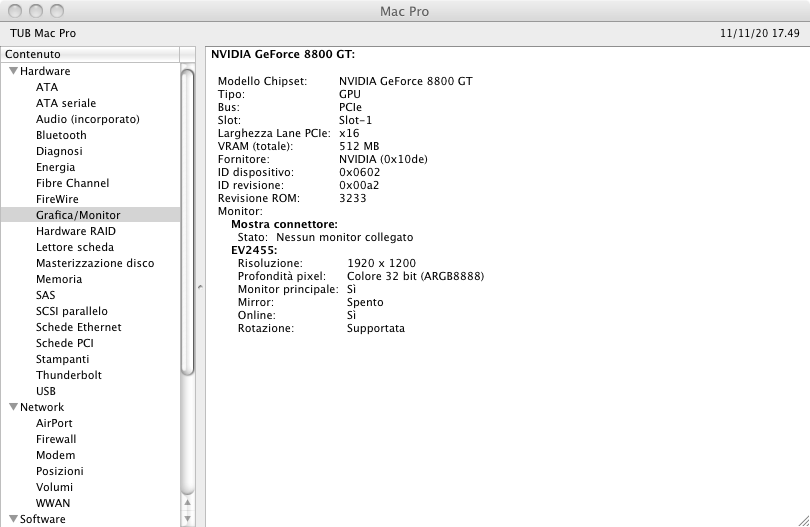Select SAS in the sidebar

click(45, 295)
